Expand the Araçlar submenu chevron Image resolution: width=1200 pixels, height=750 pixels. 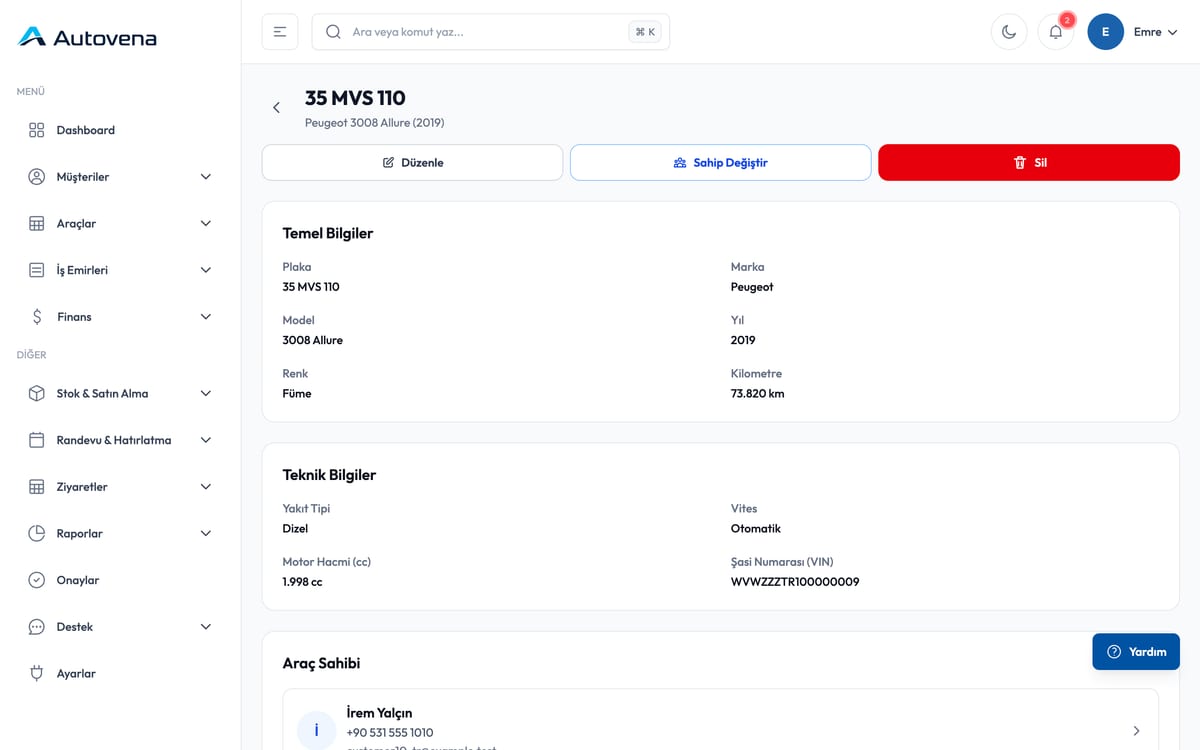click(206, 223)
